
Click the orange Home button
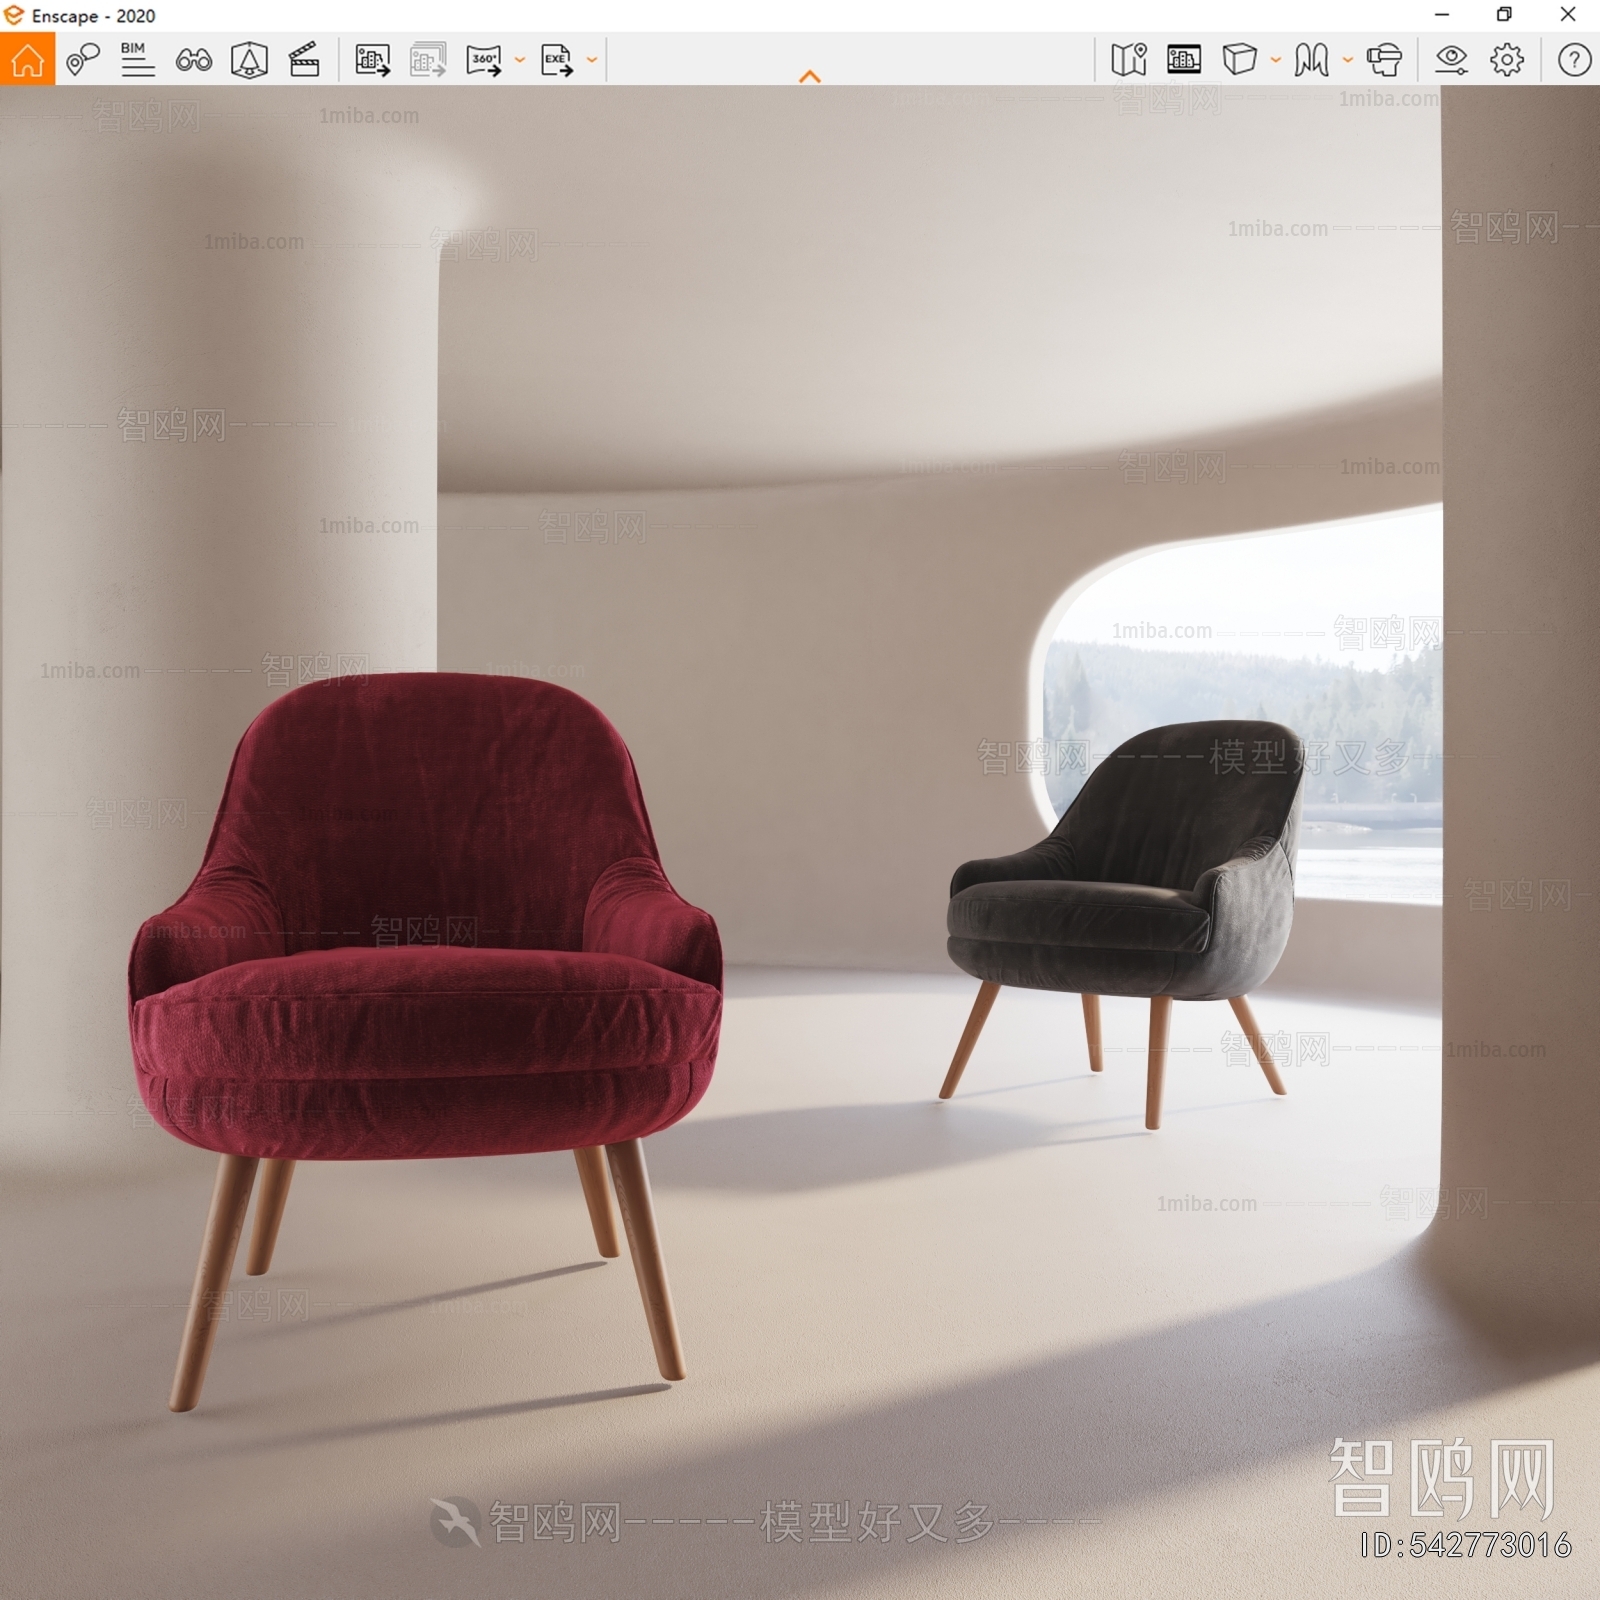27,59
